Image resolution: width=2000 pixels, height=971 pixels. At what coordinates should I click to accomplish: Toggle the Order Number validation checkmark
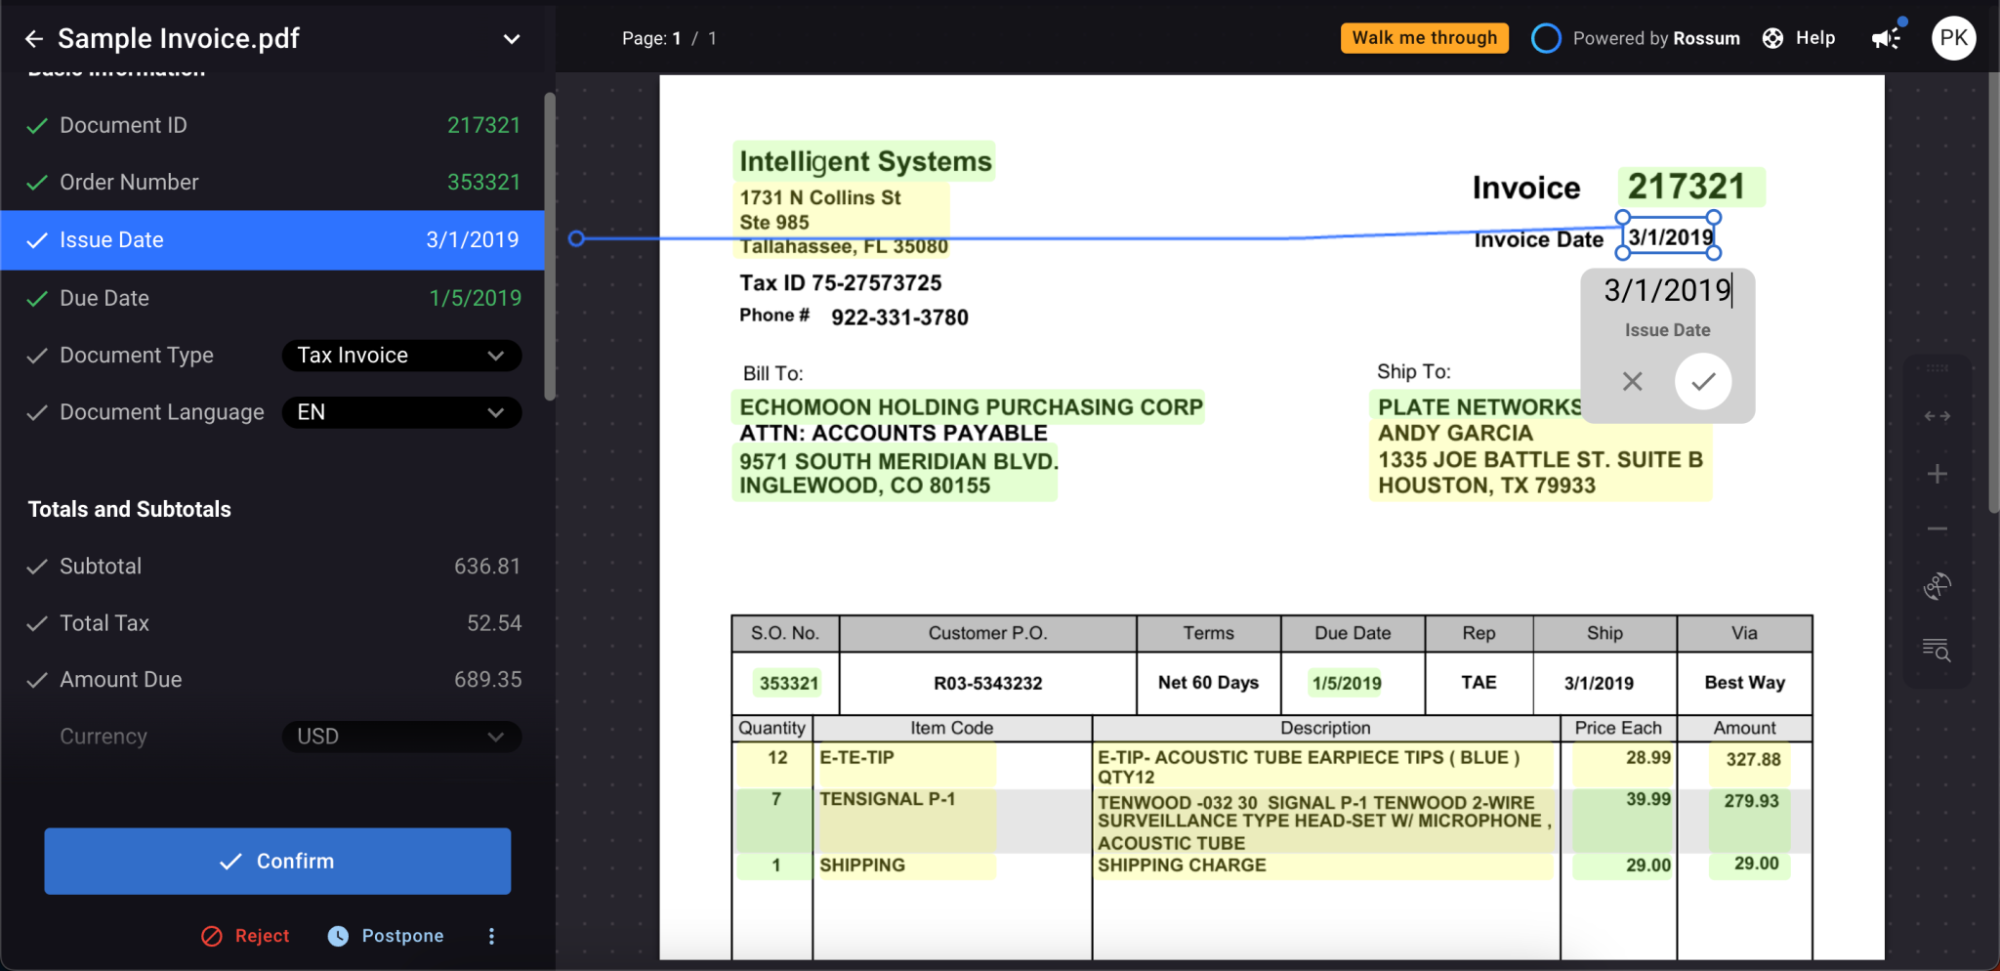(x=37, y=183)
